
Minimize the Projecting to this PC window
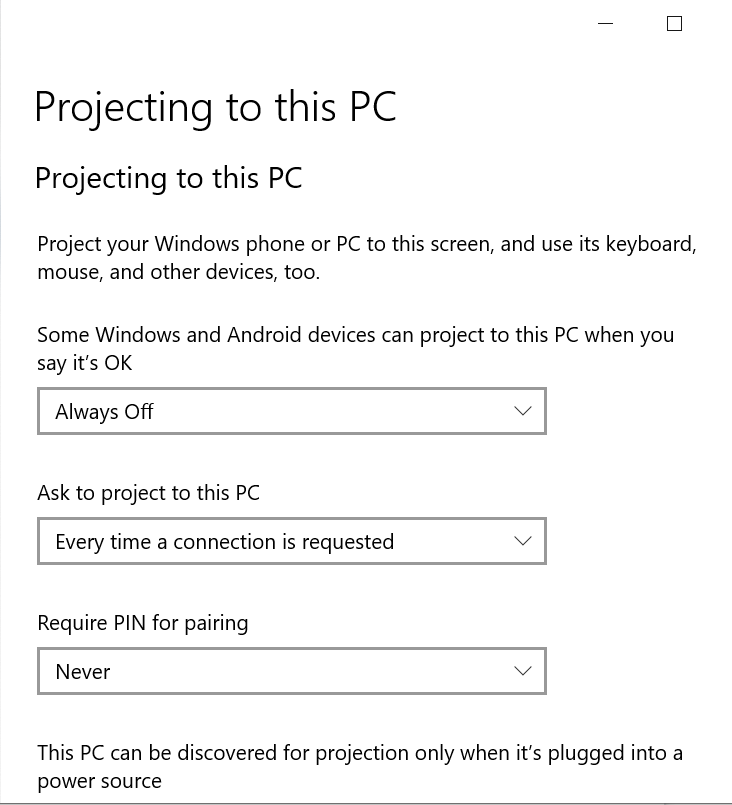pyautogui.click(x=605, y=24)
